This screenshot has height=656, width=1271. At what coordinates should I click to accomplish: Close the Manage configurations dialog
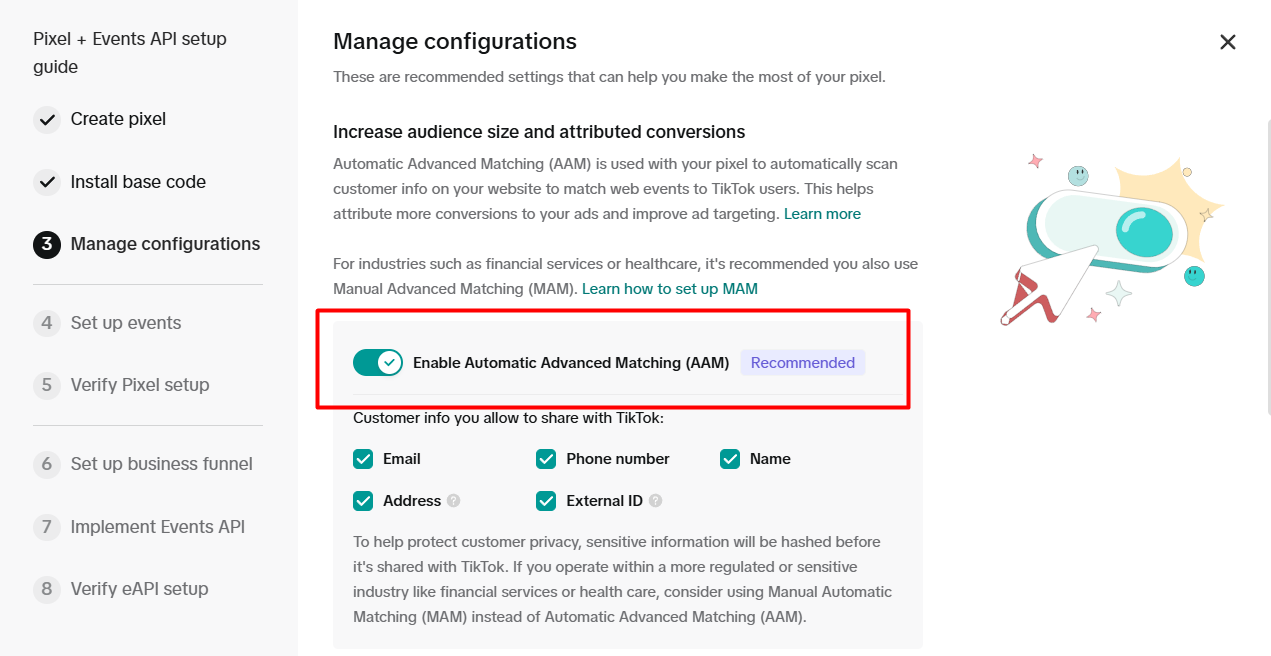pos(1228,42)
